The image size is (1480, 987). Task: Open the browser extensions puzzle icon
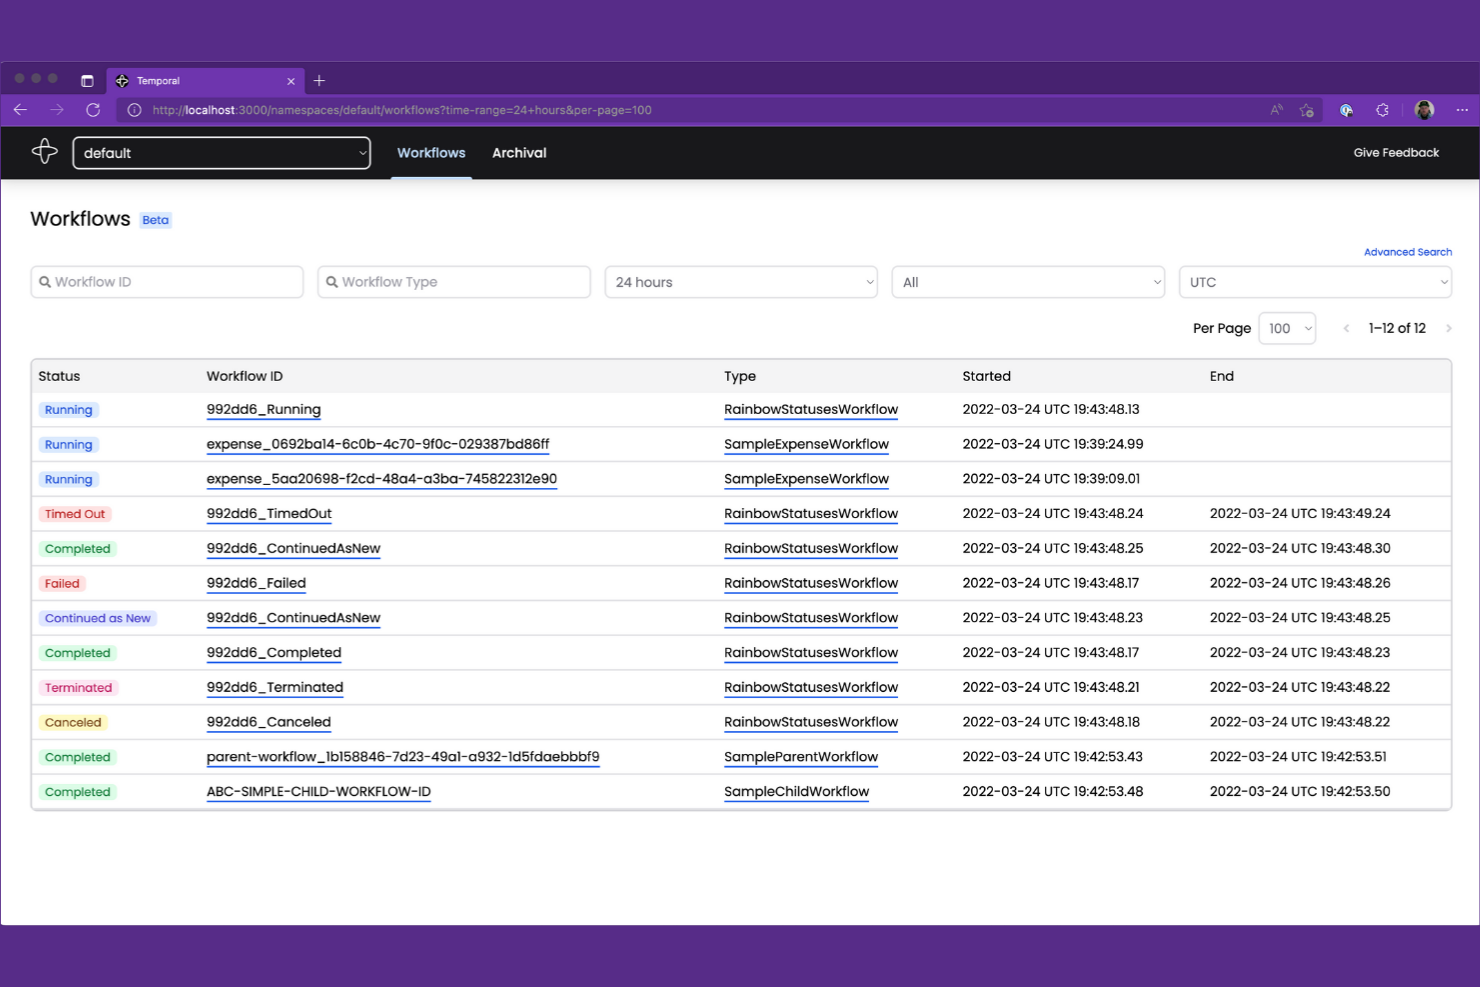[x=1383, y=110]
